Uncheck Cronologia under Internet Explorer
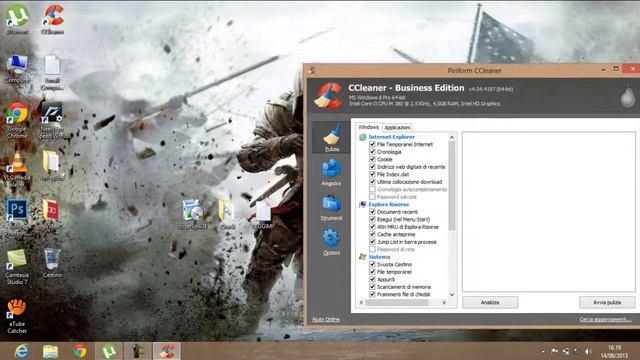Image resolution: width=640 pixels, height=360 pixels. [372, 151]
